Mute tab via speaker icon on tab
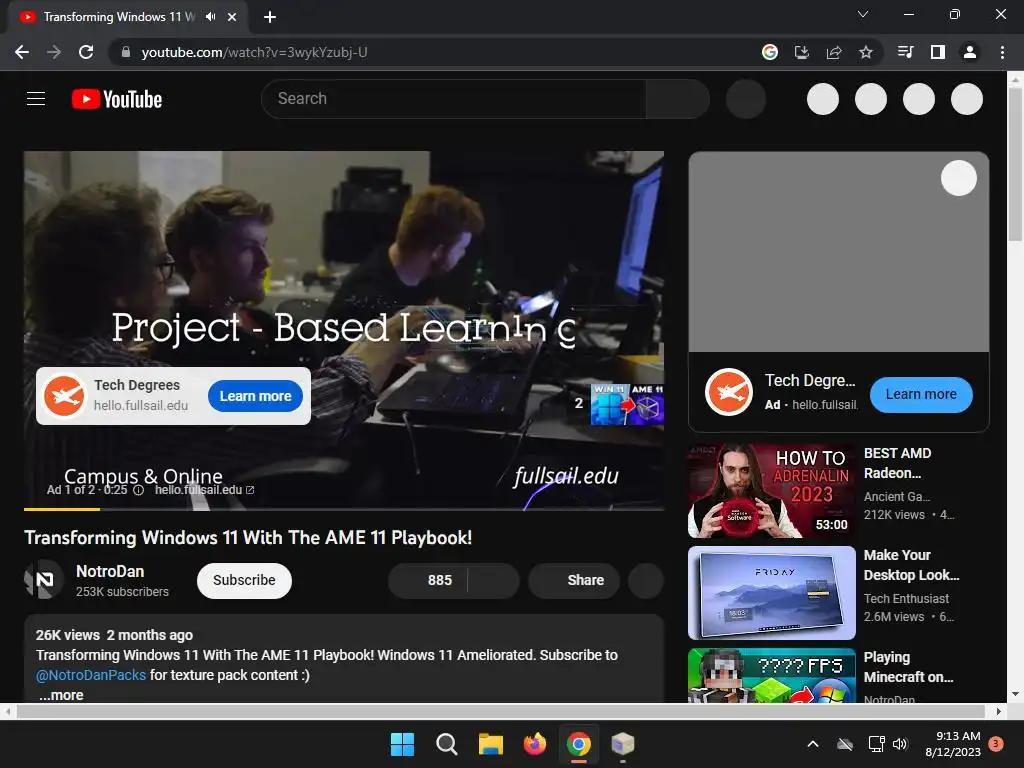1024x768 pixels. [x=210, y=17]
